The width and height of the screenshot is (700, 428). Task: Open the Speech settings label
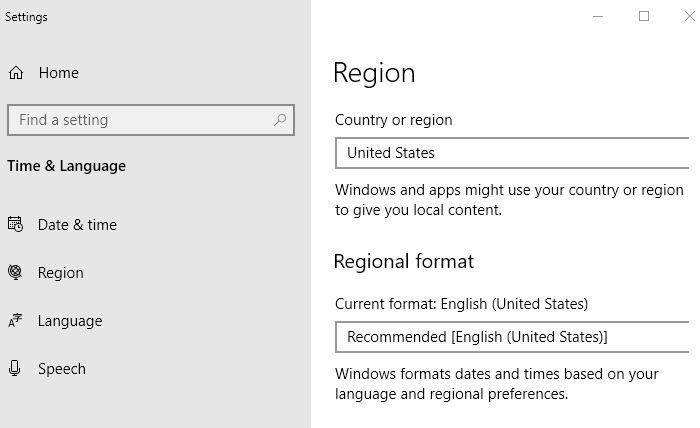click(62, 369)
